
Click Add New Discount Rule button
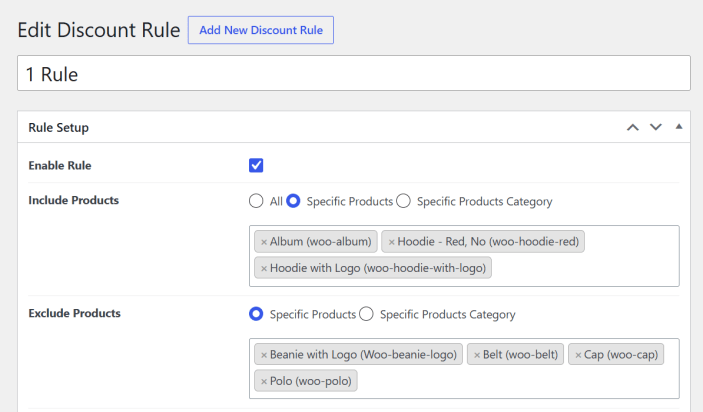point(260,30)
